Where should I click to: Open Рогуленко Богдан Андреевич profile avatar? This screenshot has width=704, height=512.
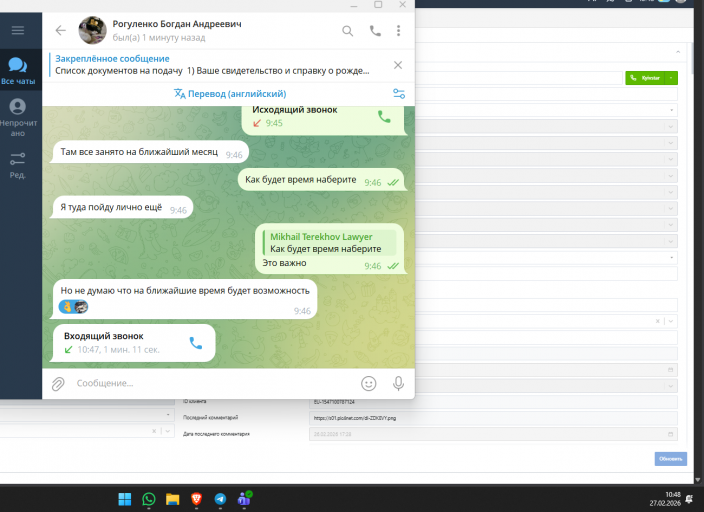click(x=92, y=30)
